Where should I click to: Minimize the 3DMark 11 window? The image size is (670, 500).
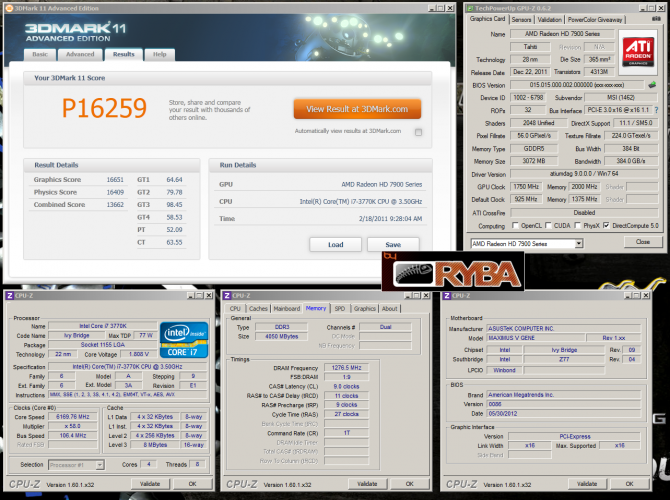[432, 8]
